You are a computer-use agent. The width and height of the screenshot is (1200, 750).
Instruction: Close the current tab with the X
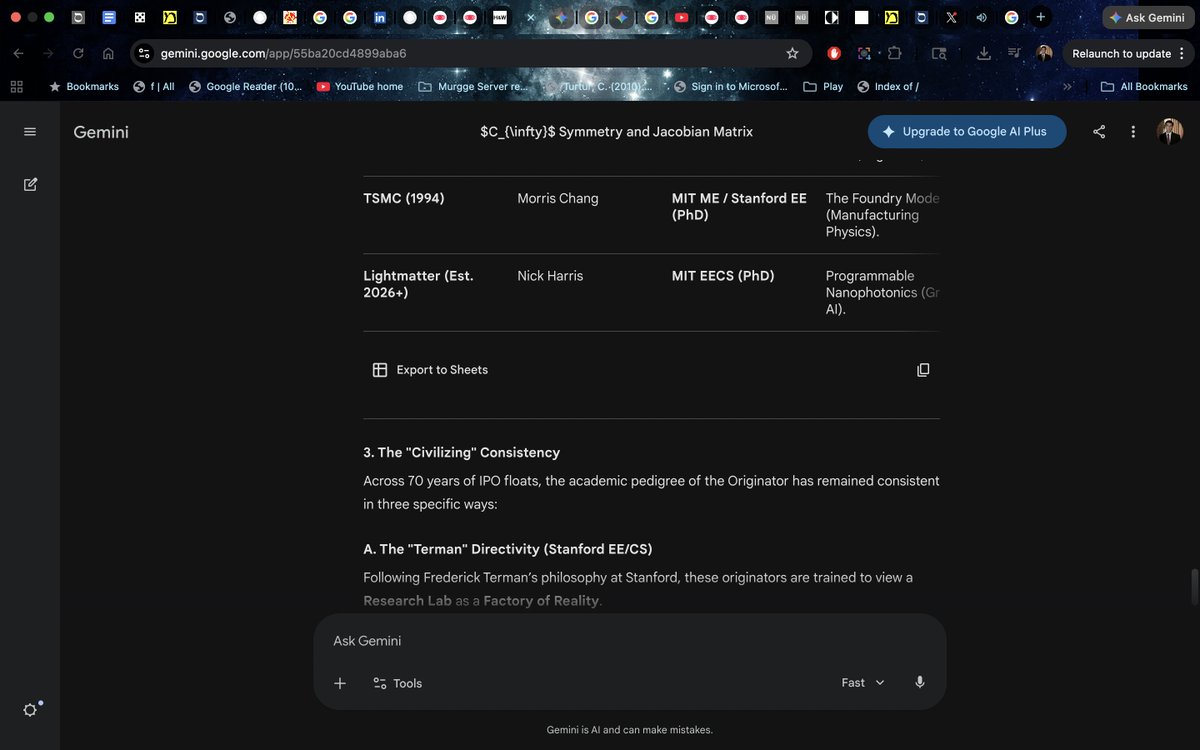point(530,18)
